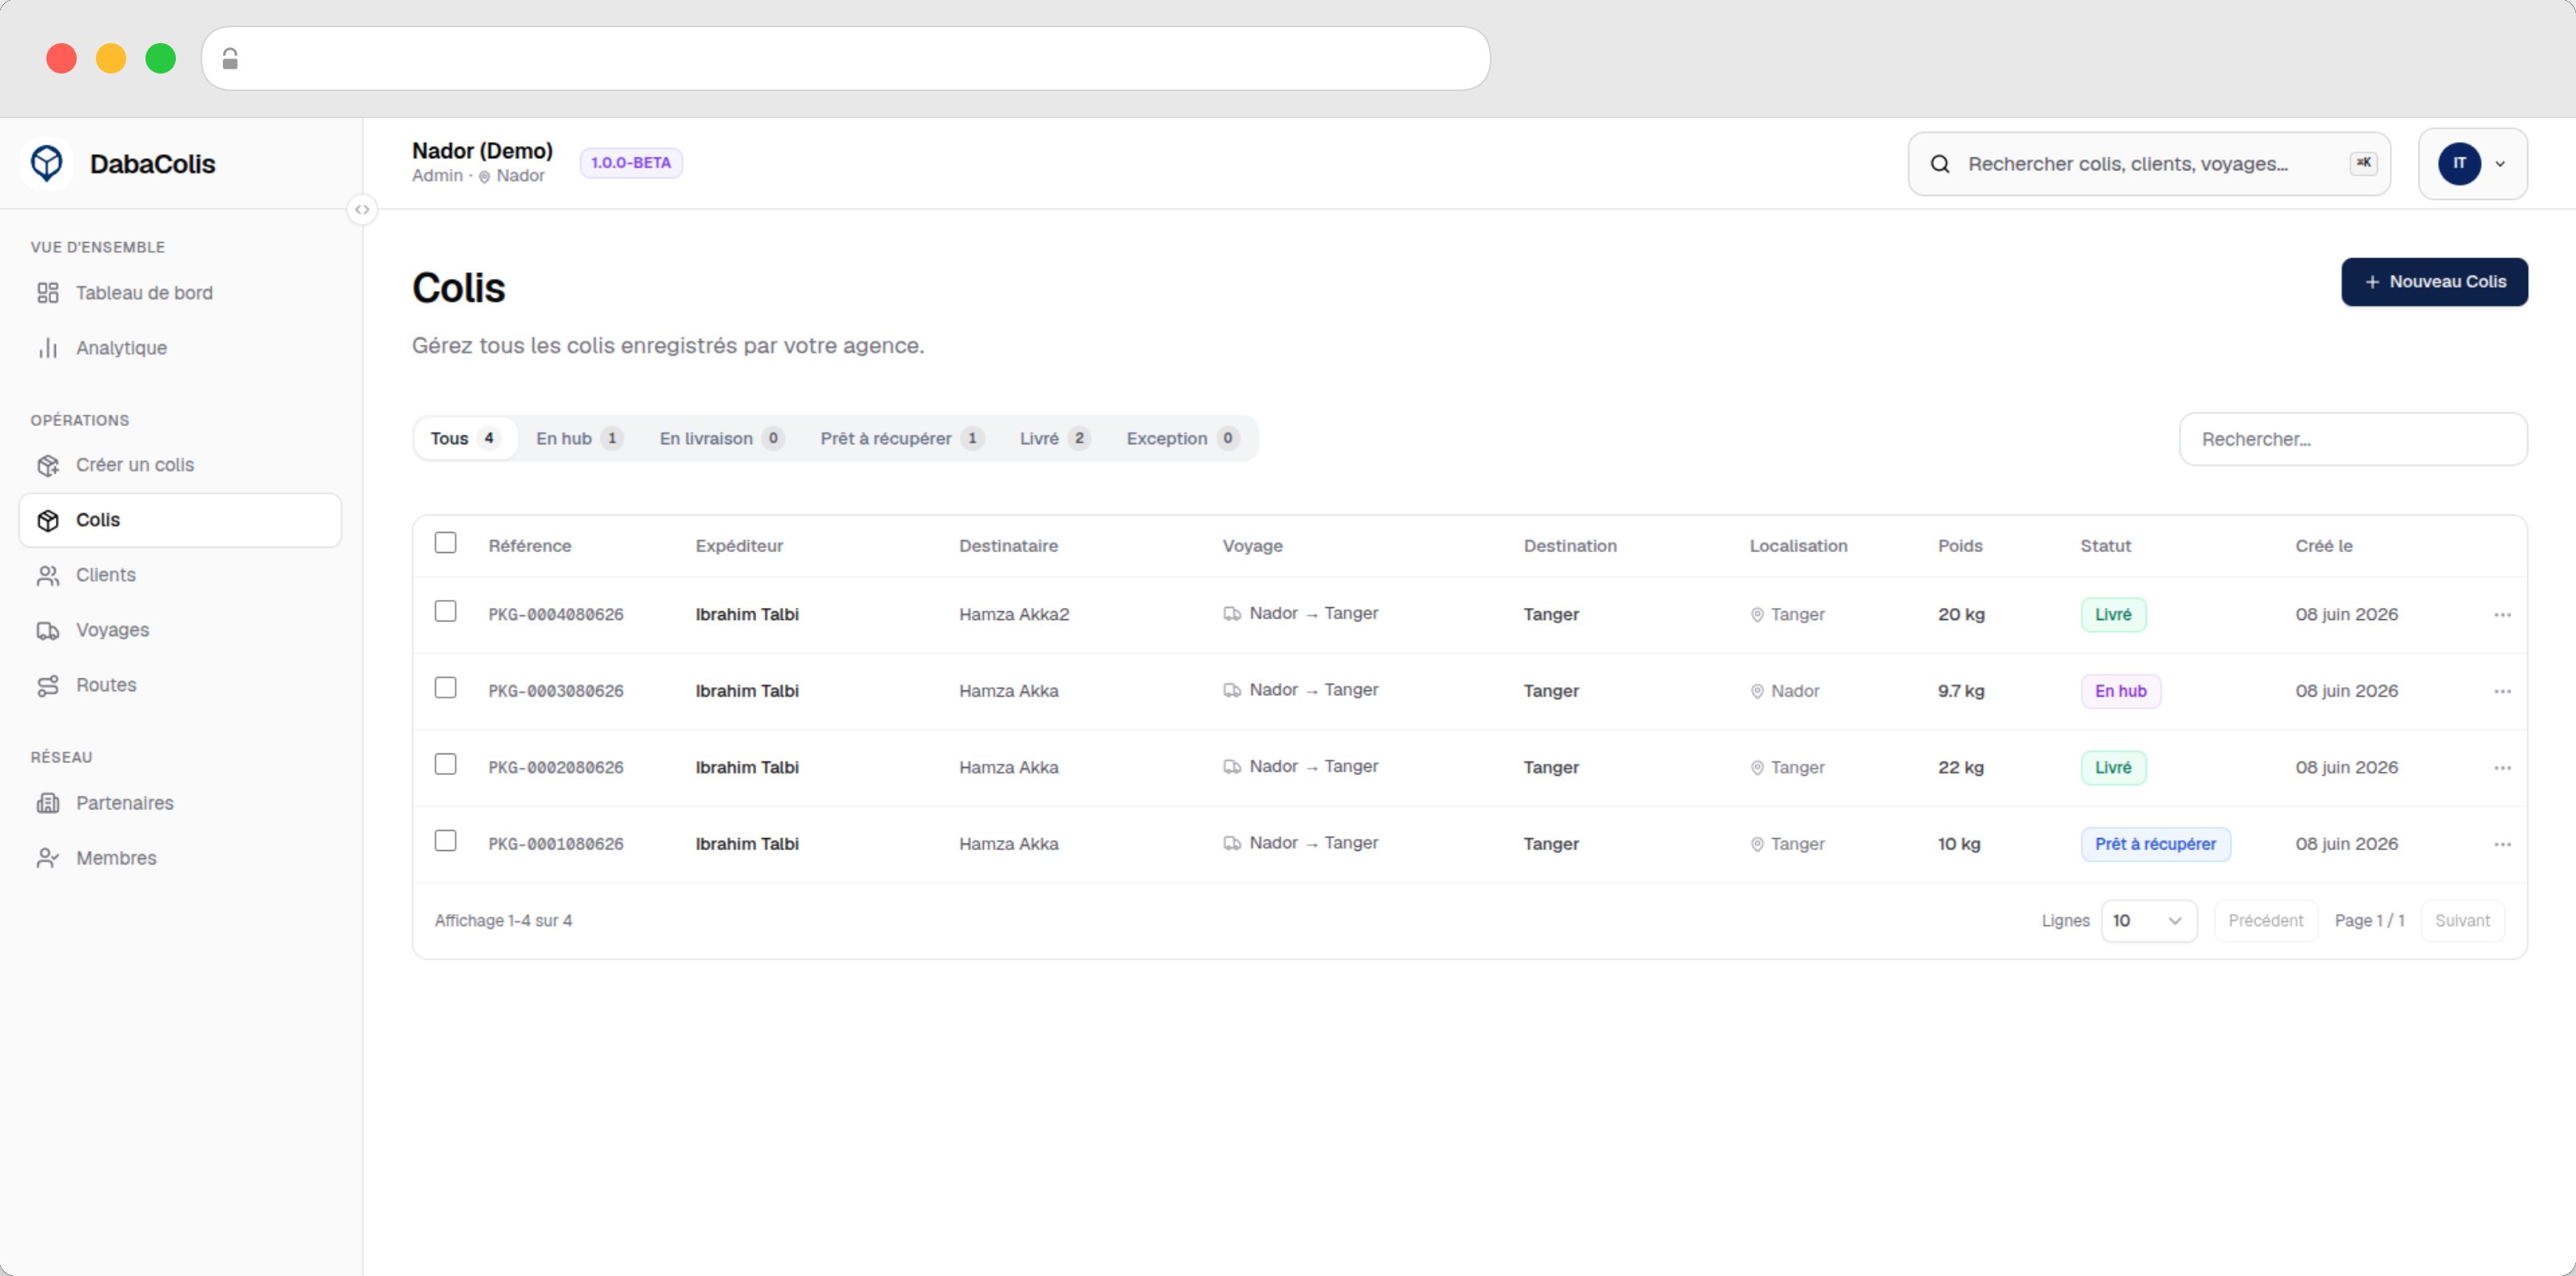
Task: Check the PKG-0004080626 row checkbox
Action: [x=445, y=611]
